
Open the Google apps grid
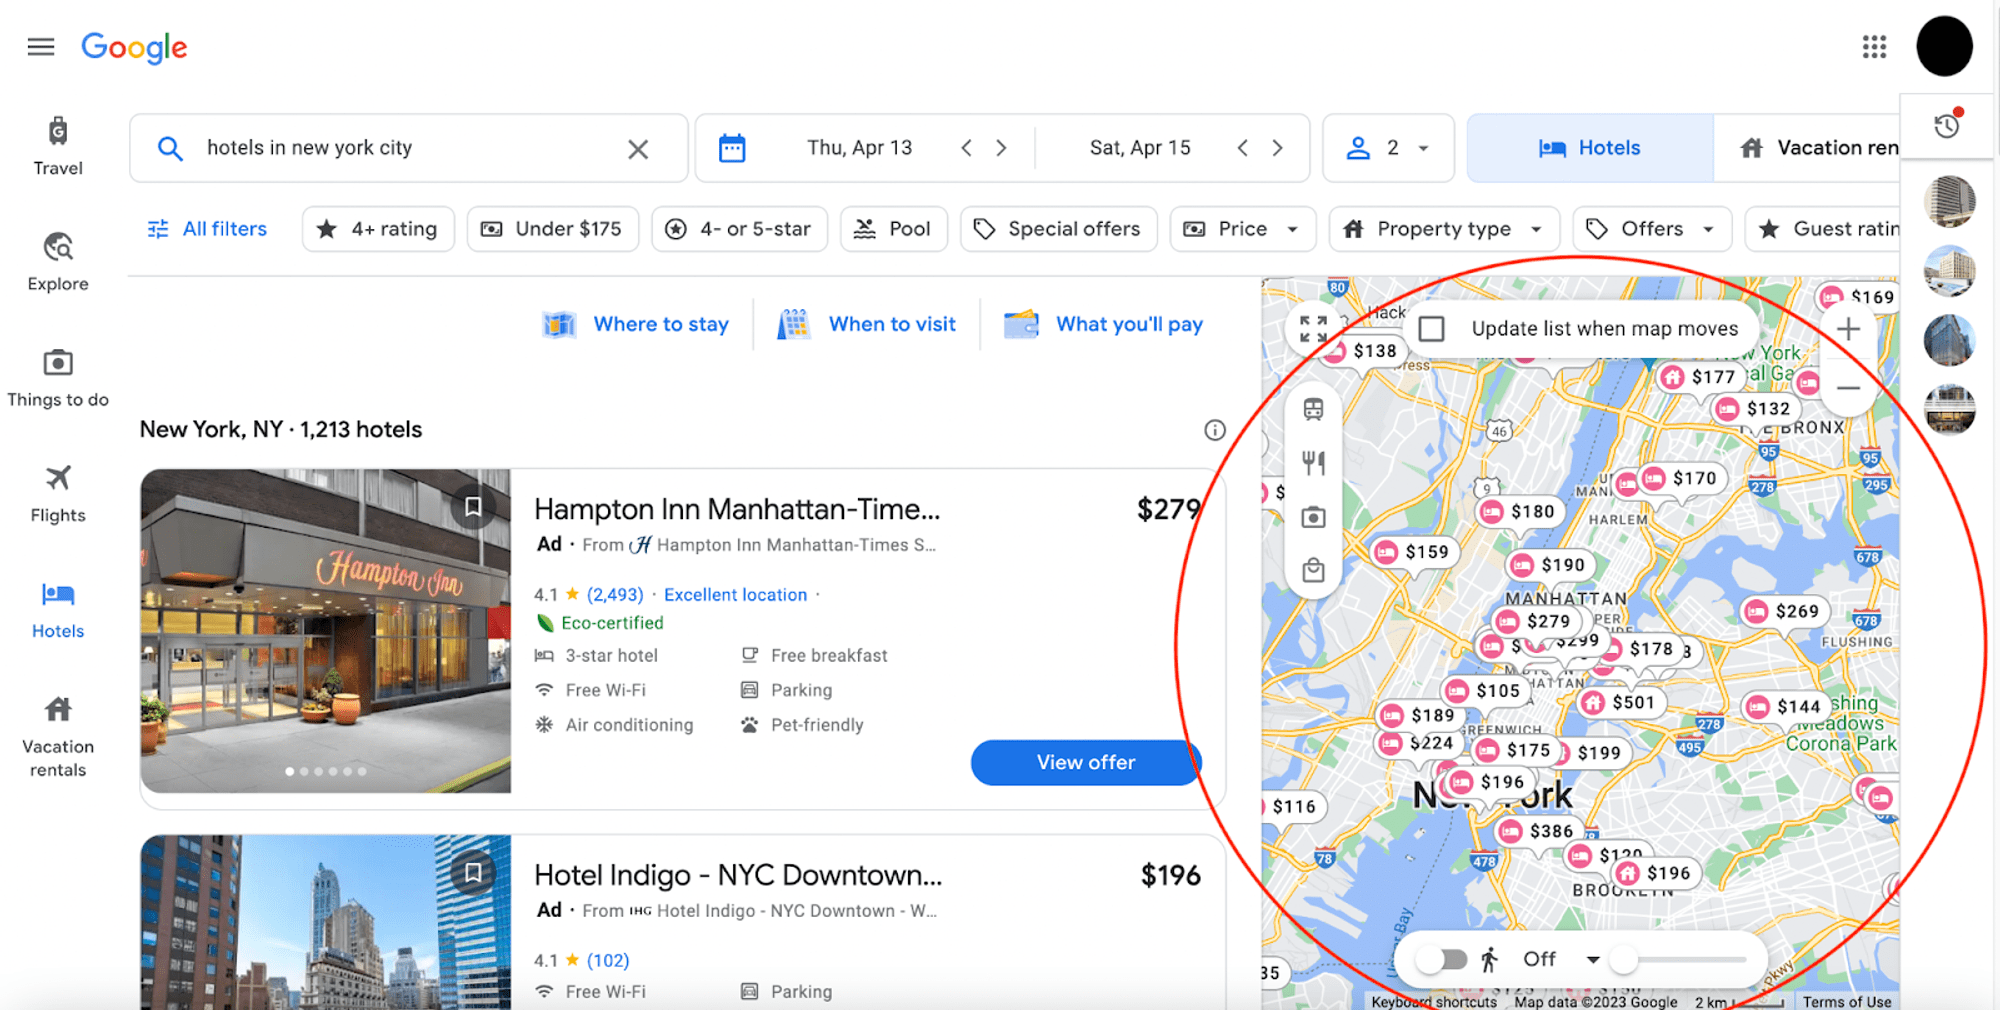pyautogui.click(x=1874, y=46)
